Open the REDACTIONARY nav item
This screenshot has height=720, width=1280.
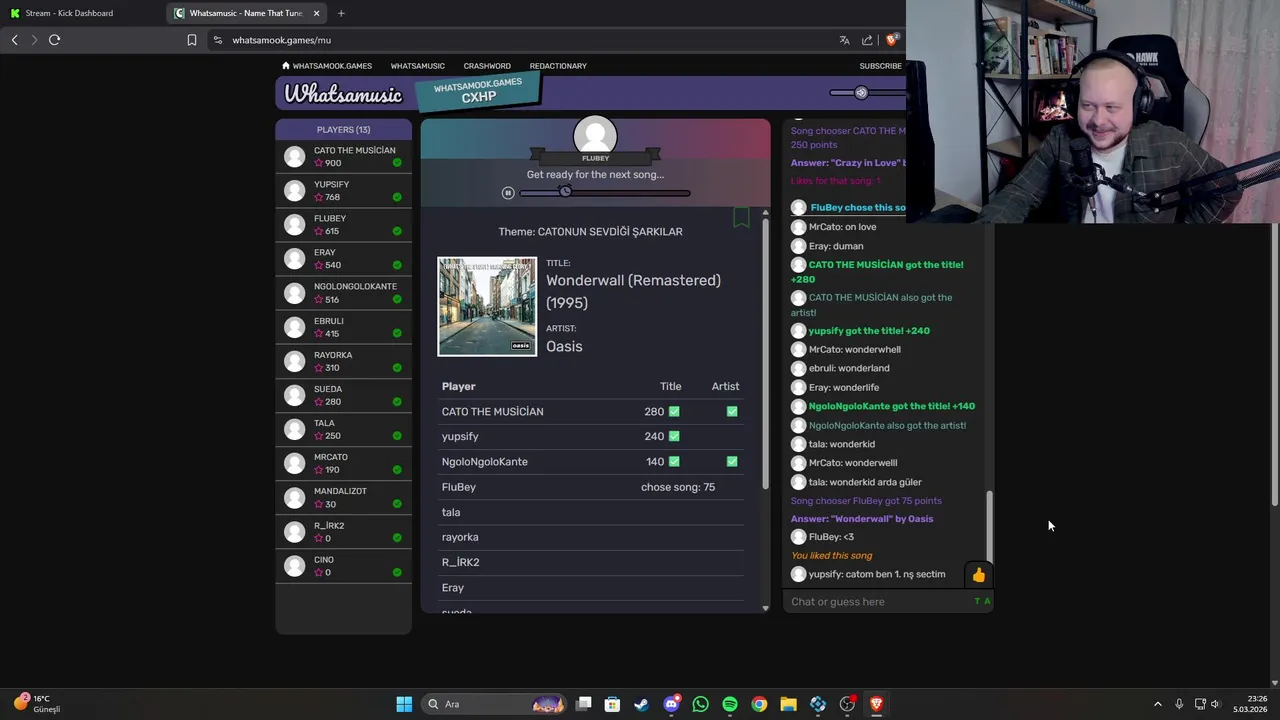coord(558,66)
